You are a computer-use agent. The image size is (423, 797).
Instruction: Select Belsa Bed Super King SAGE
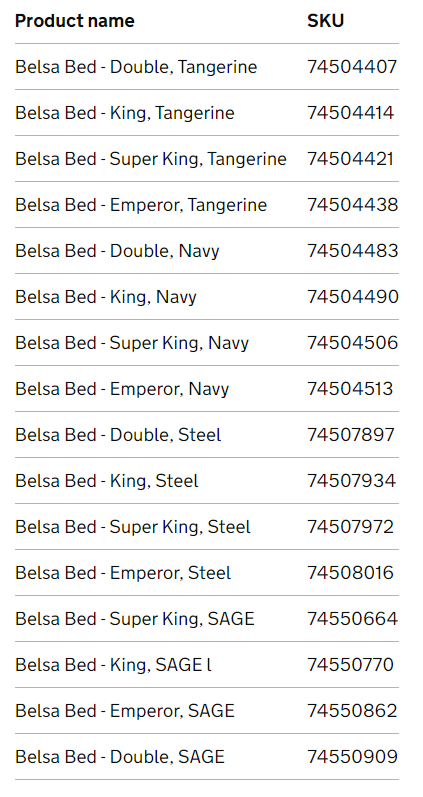click(x=135, y=619)
